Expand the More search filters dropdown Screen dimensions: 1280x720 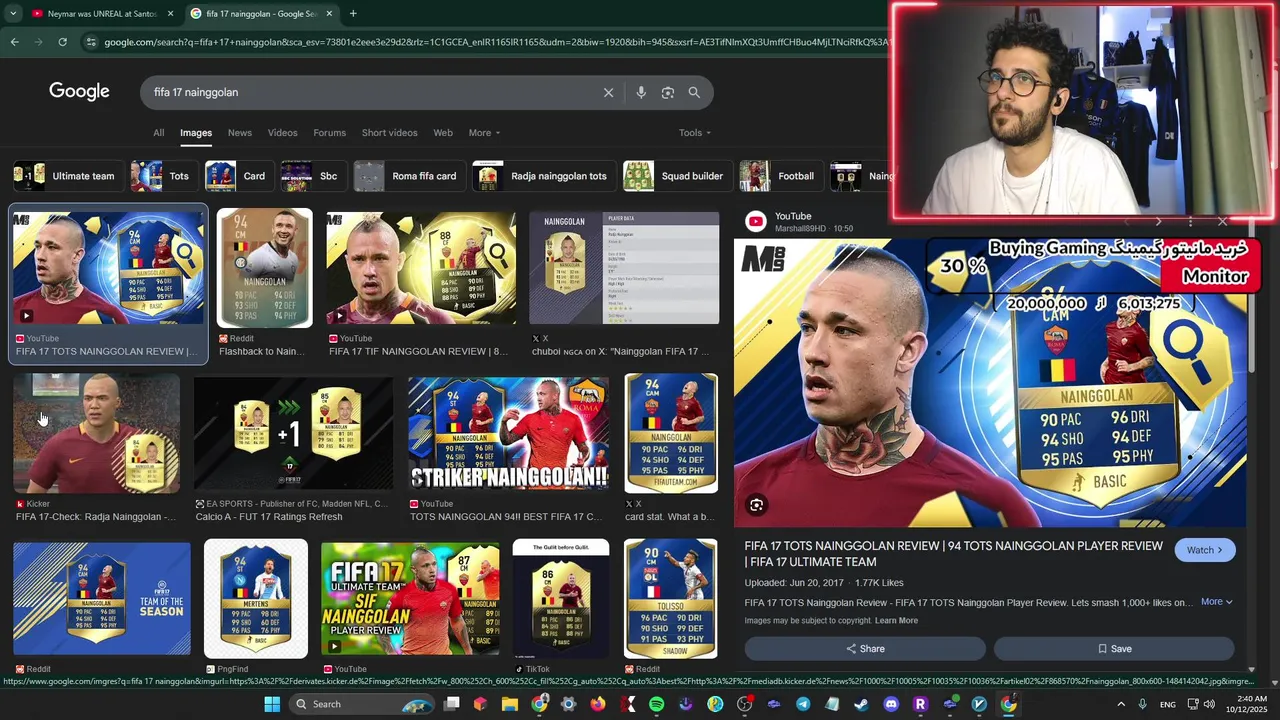coord(484,133)
